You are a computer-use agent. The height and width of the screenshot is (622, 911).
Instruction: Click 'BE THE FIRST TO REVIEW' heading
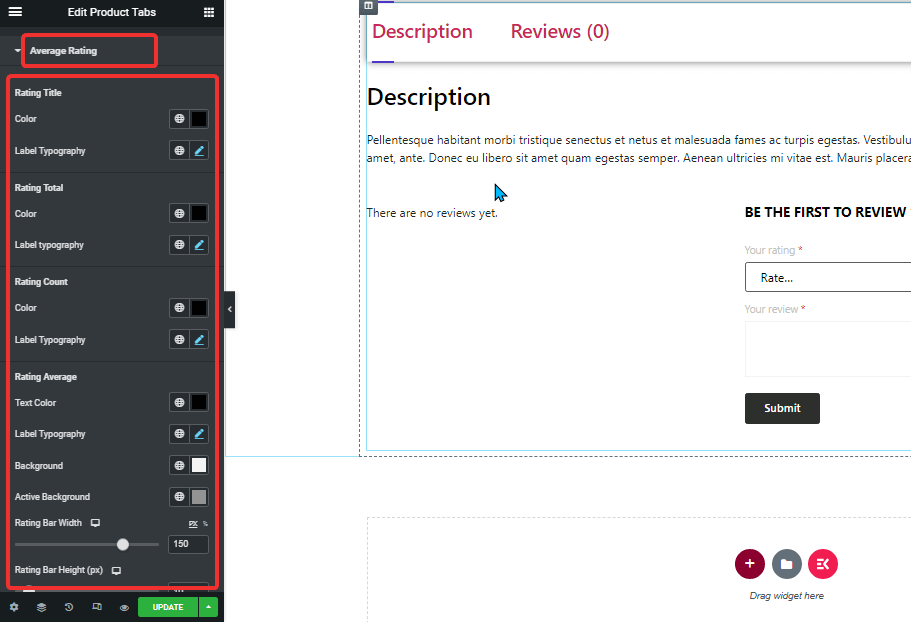825,213
